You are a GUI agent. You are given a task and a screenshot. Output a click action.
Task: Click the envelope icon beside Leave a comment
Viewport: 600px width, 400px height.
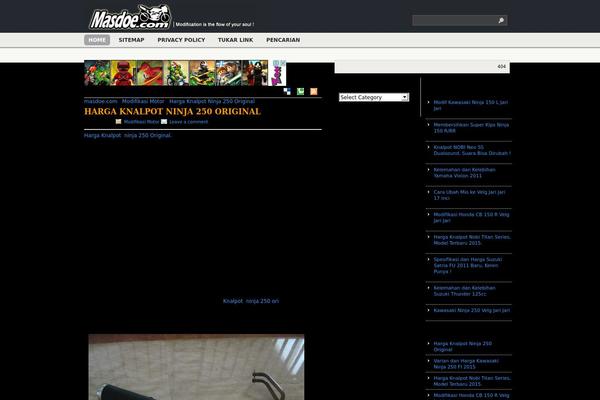coord(164,121)
